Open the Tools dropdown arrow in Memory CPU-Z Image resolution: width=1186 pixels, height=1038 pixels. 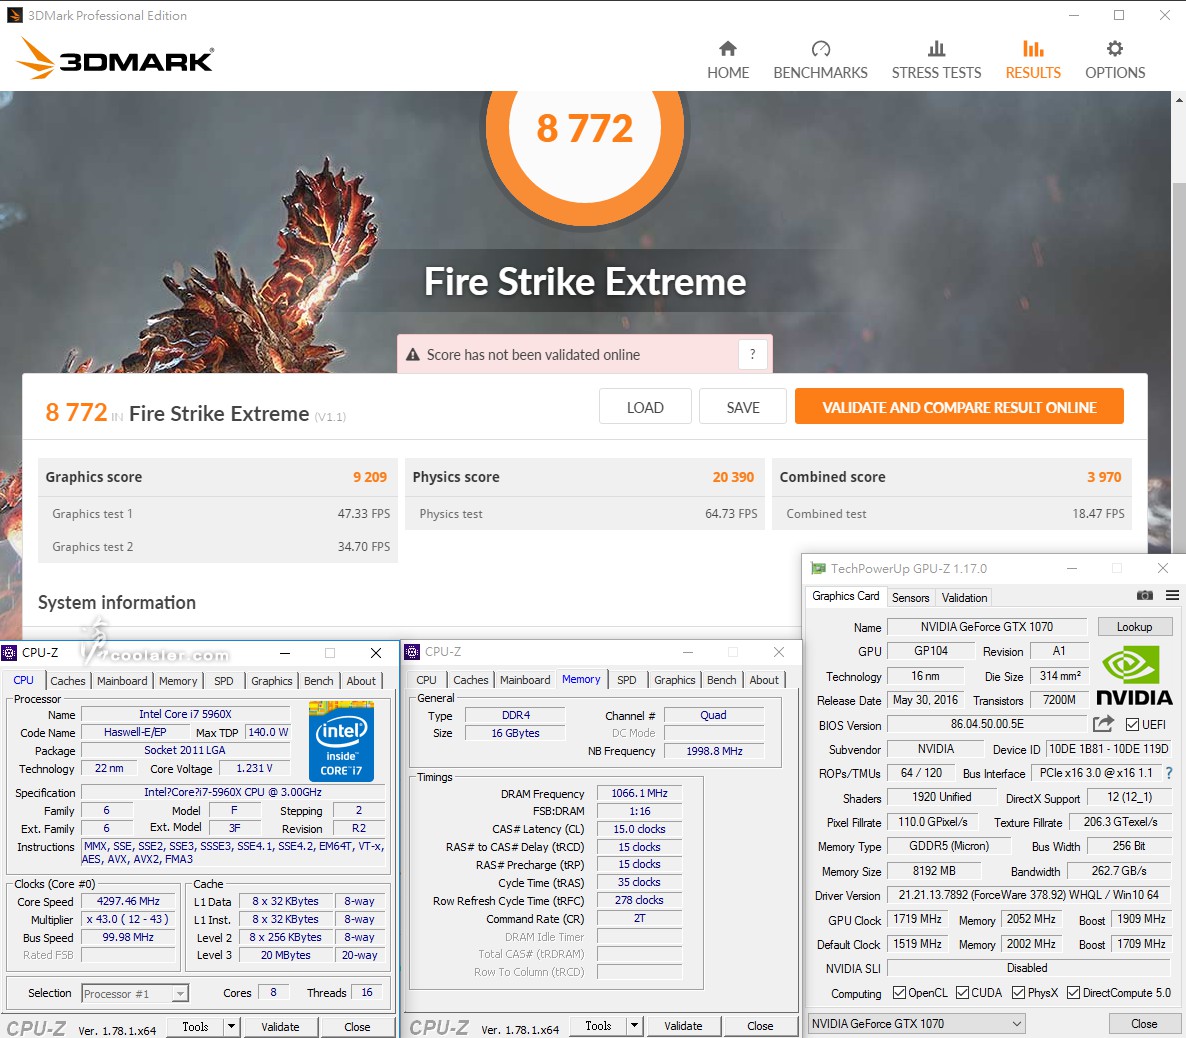pos(635,1026)
